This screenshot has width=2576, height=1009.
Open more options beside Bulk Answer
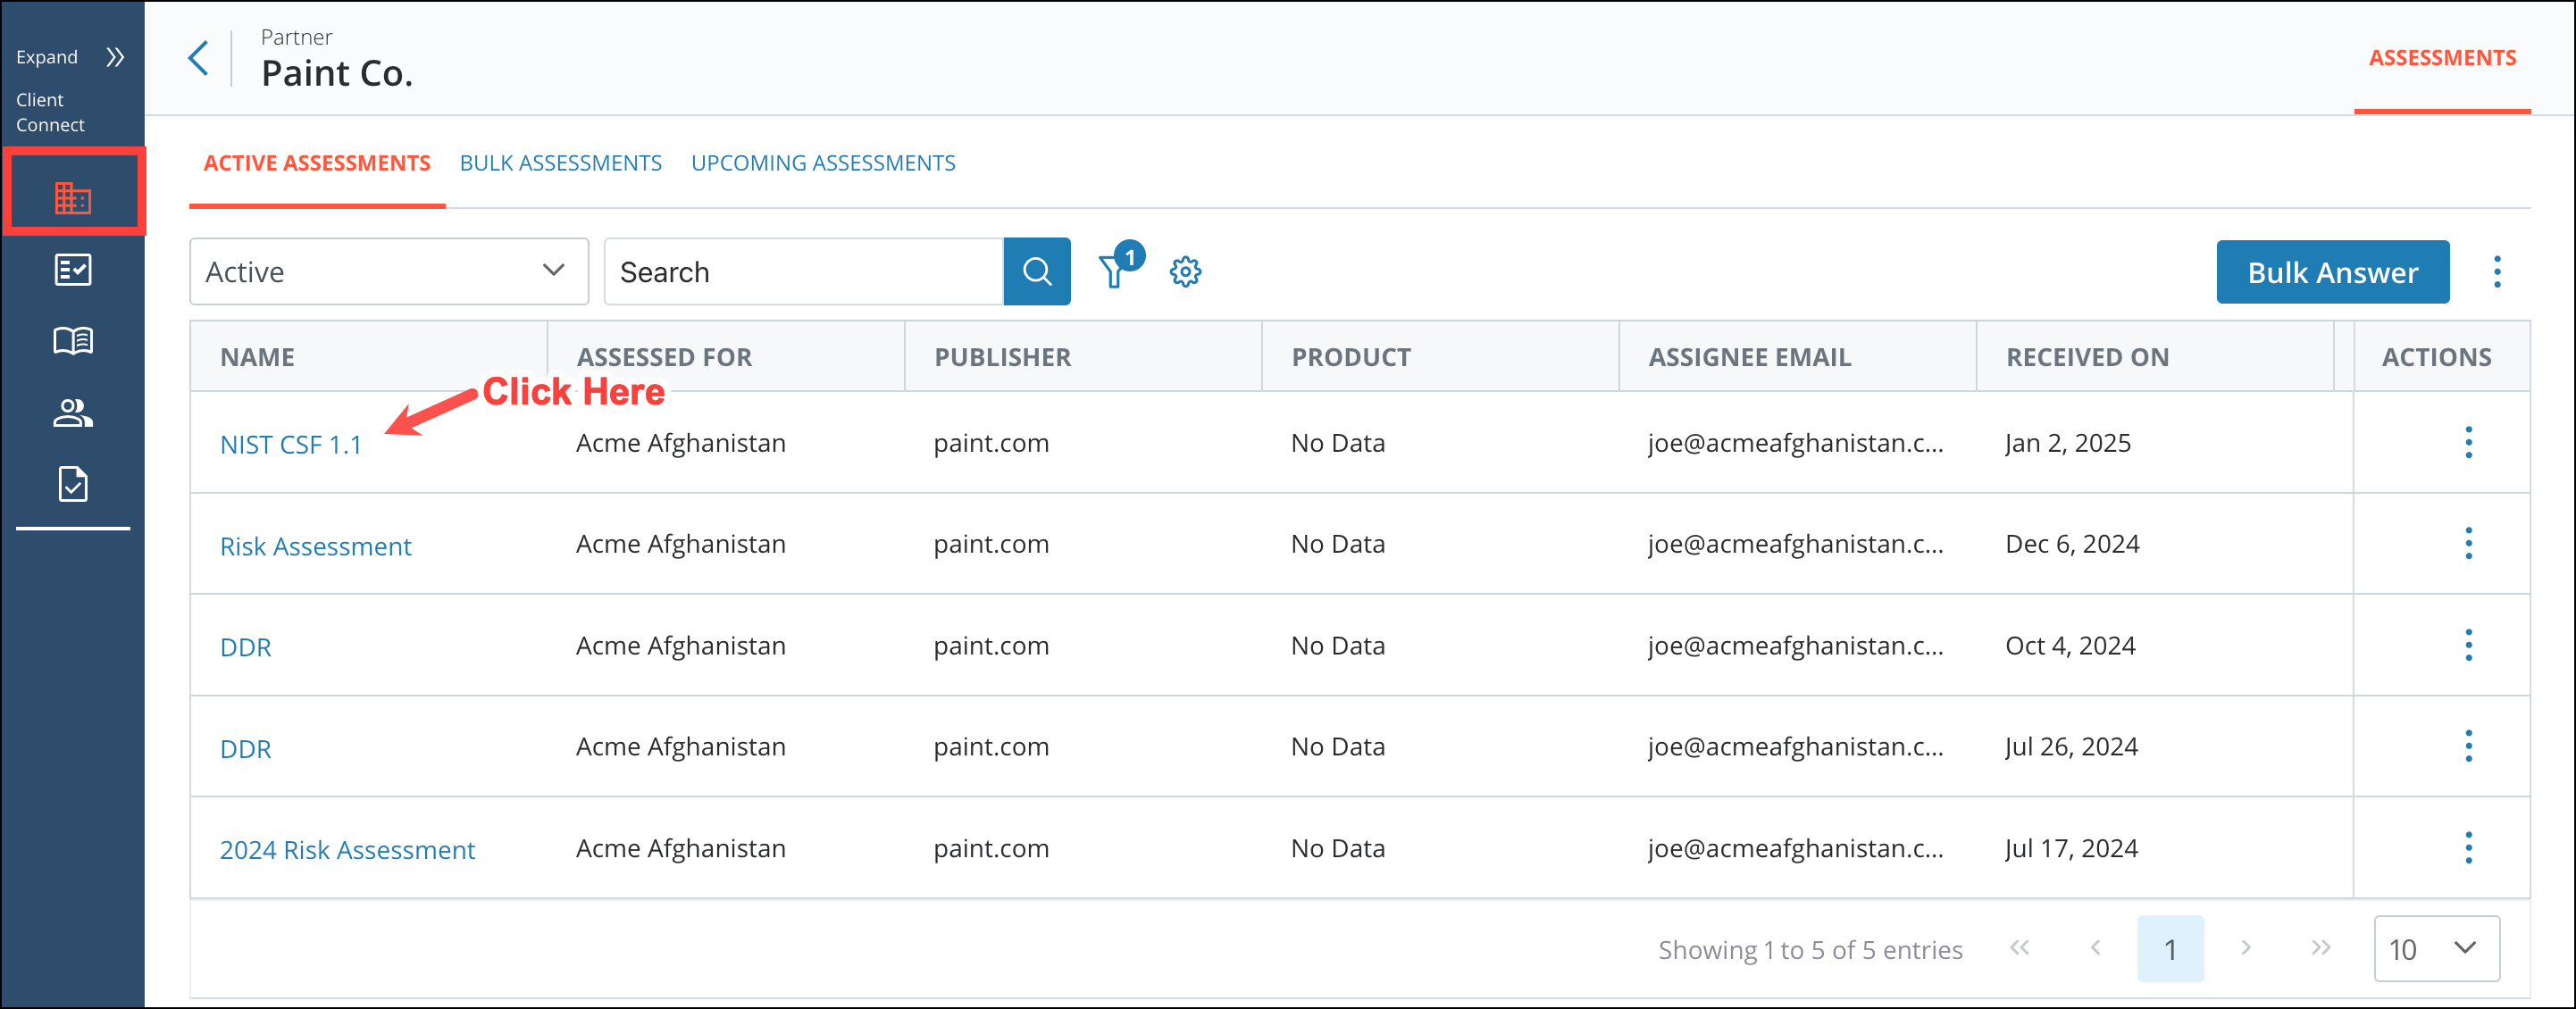(x=2497, y=271)
